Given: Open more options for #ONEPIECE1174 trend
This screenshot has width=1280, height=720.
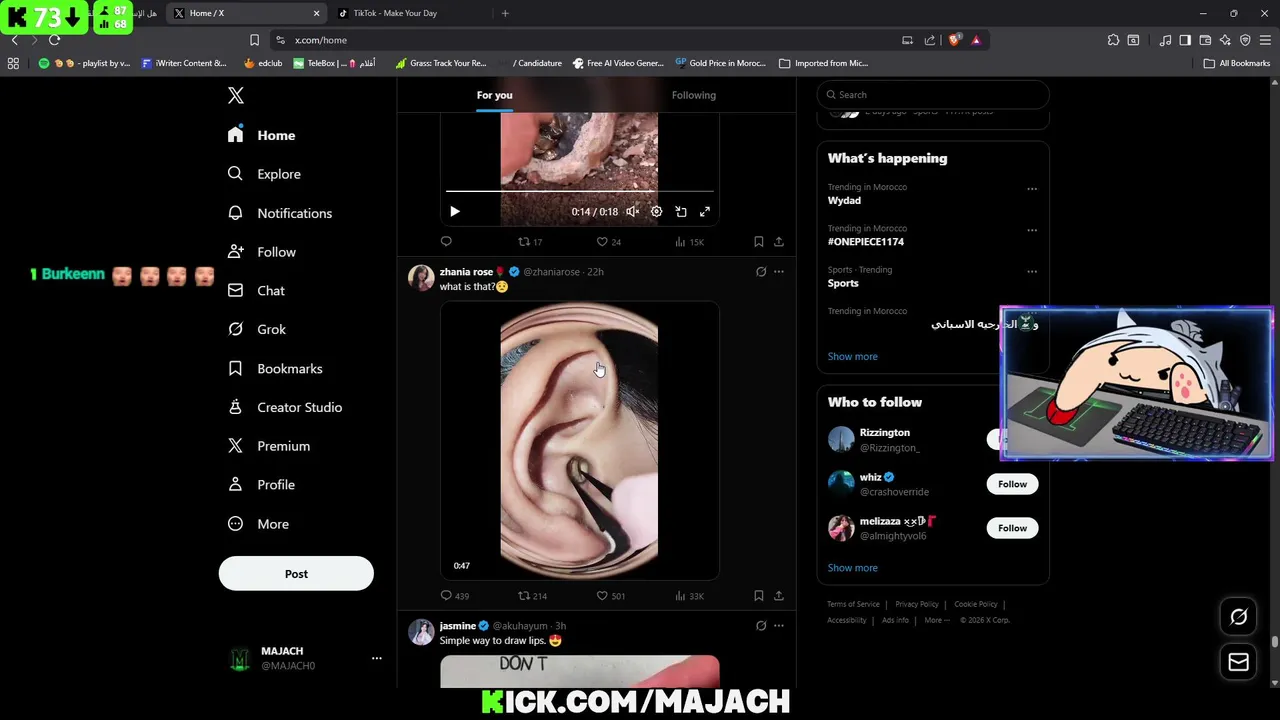Looking at the screenshot, I should click(x=1032, y=230).
